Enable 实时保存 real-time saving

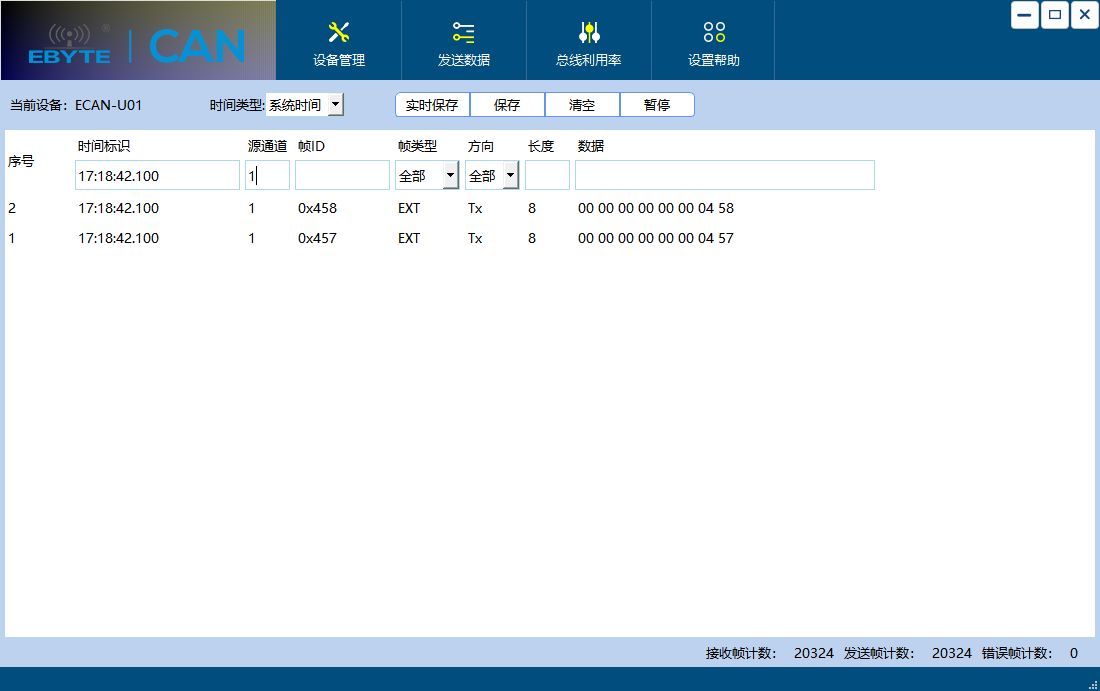click(x=432, y=104)
